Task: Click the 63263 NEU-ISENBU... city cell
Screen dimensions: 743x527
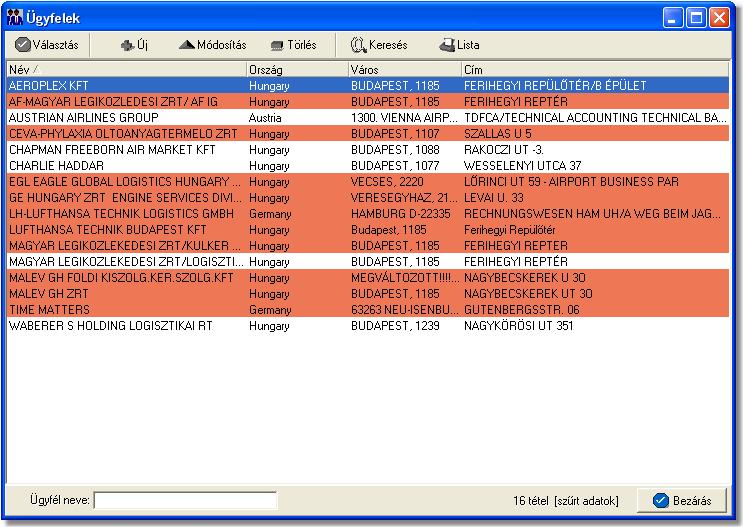Action: click(x=405, y=310)
